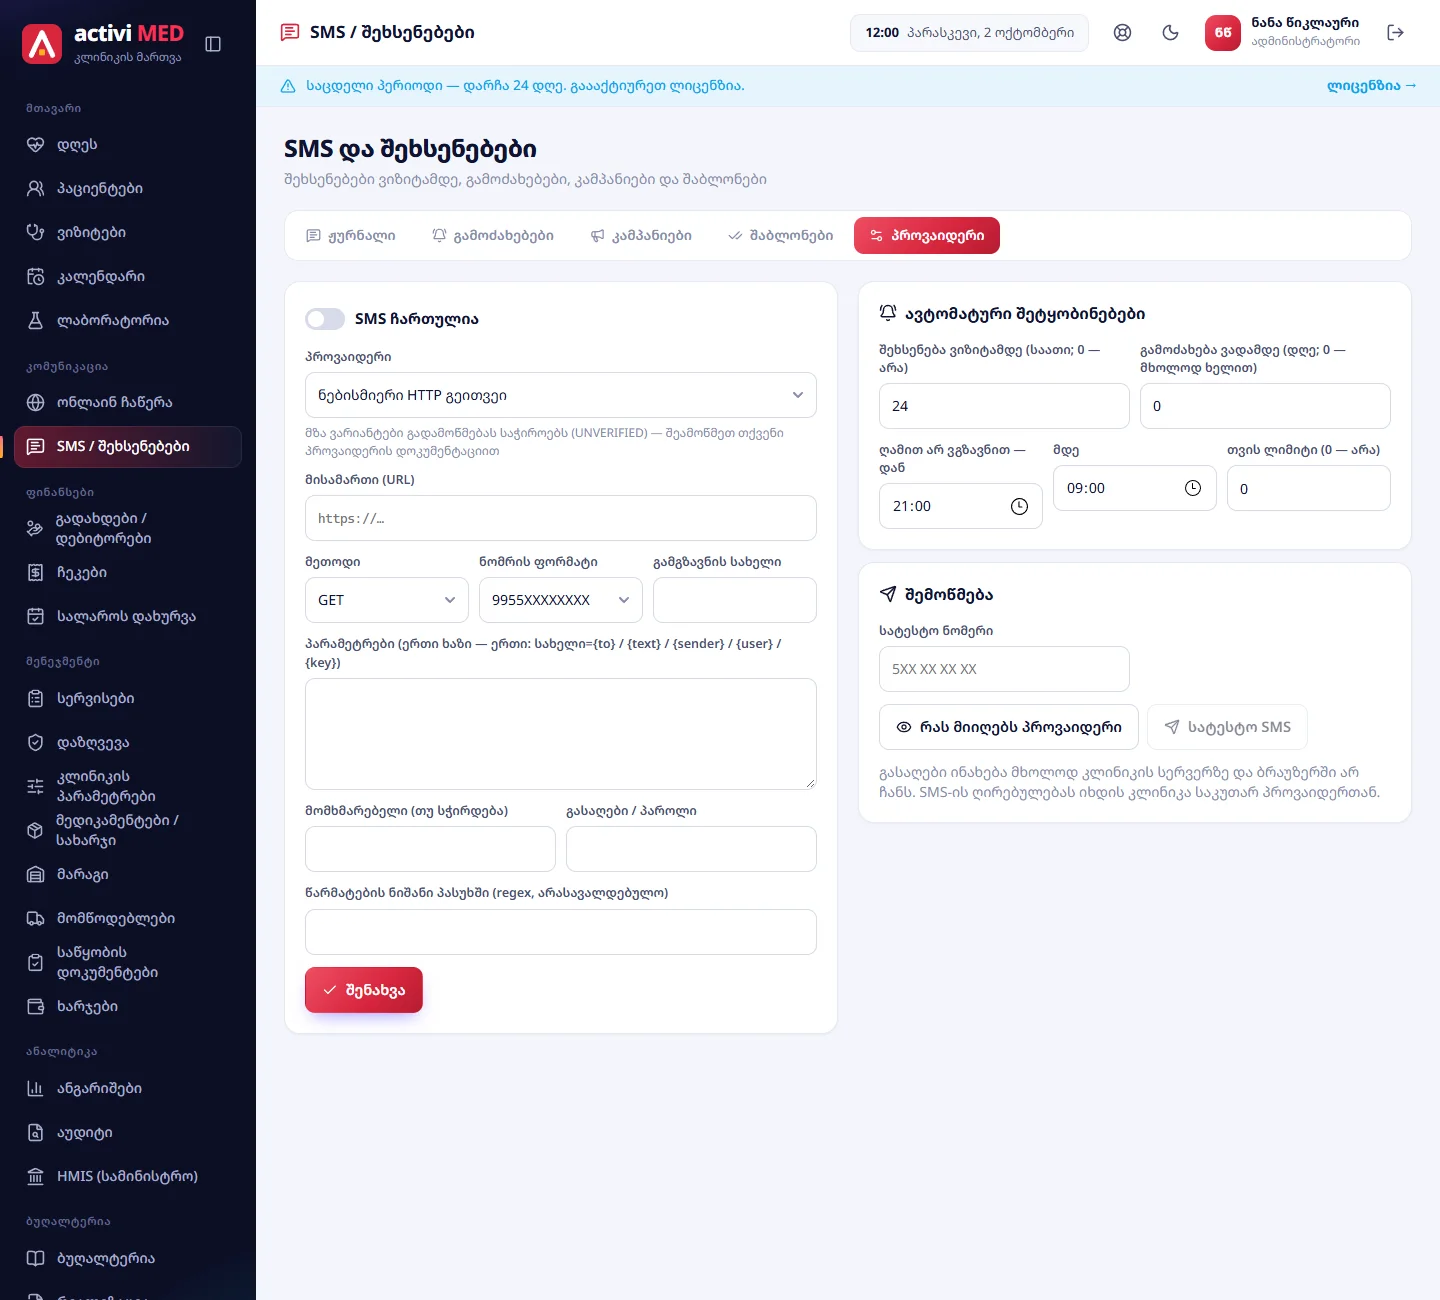Open HMIS (სამინისტრო) in sidebar
Screen dimensions: 1440x1300
[128, 1177]
